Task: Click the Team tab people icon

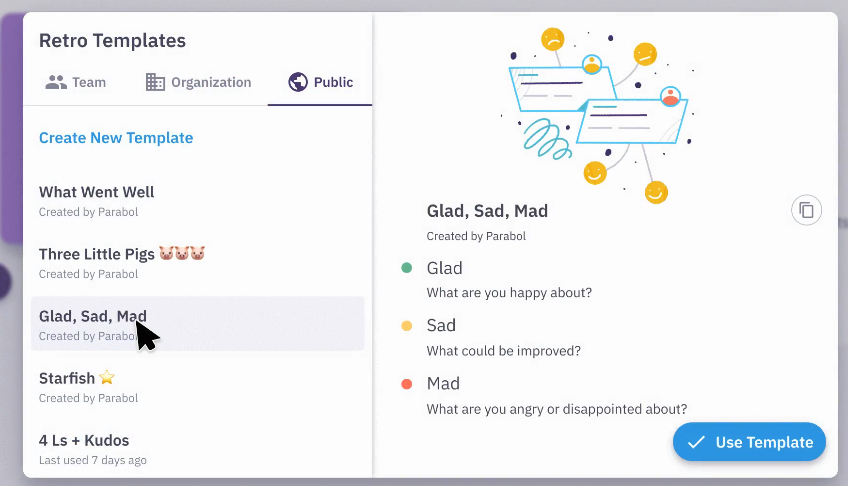Action: pyautogui.click(x=56, y=82)
